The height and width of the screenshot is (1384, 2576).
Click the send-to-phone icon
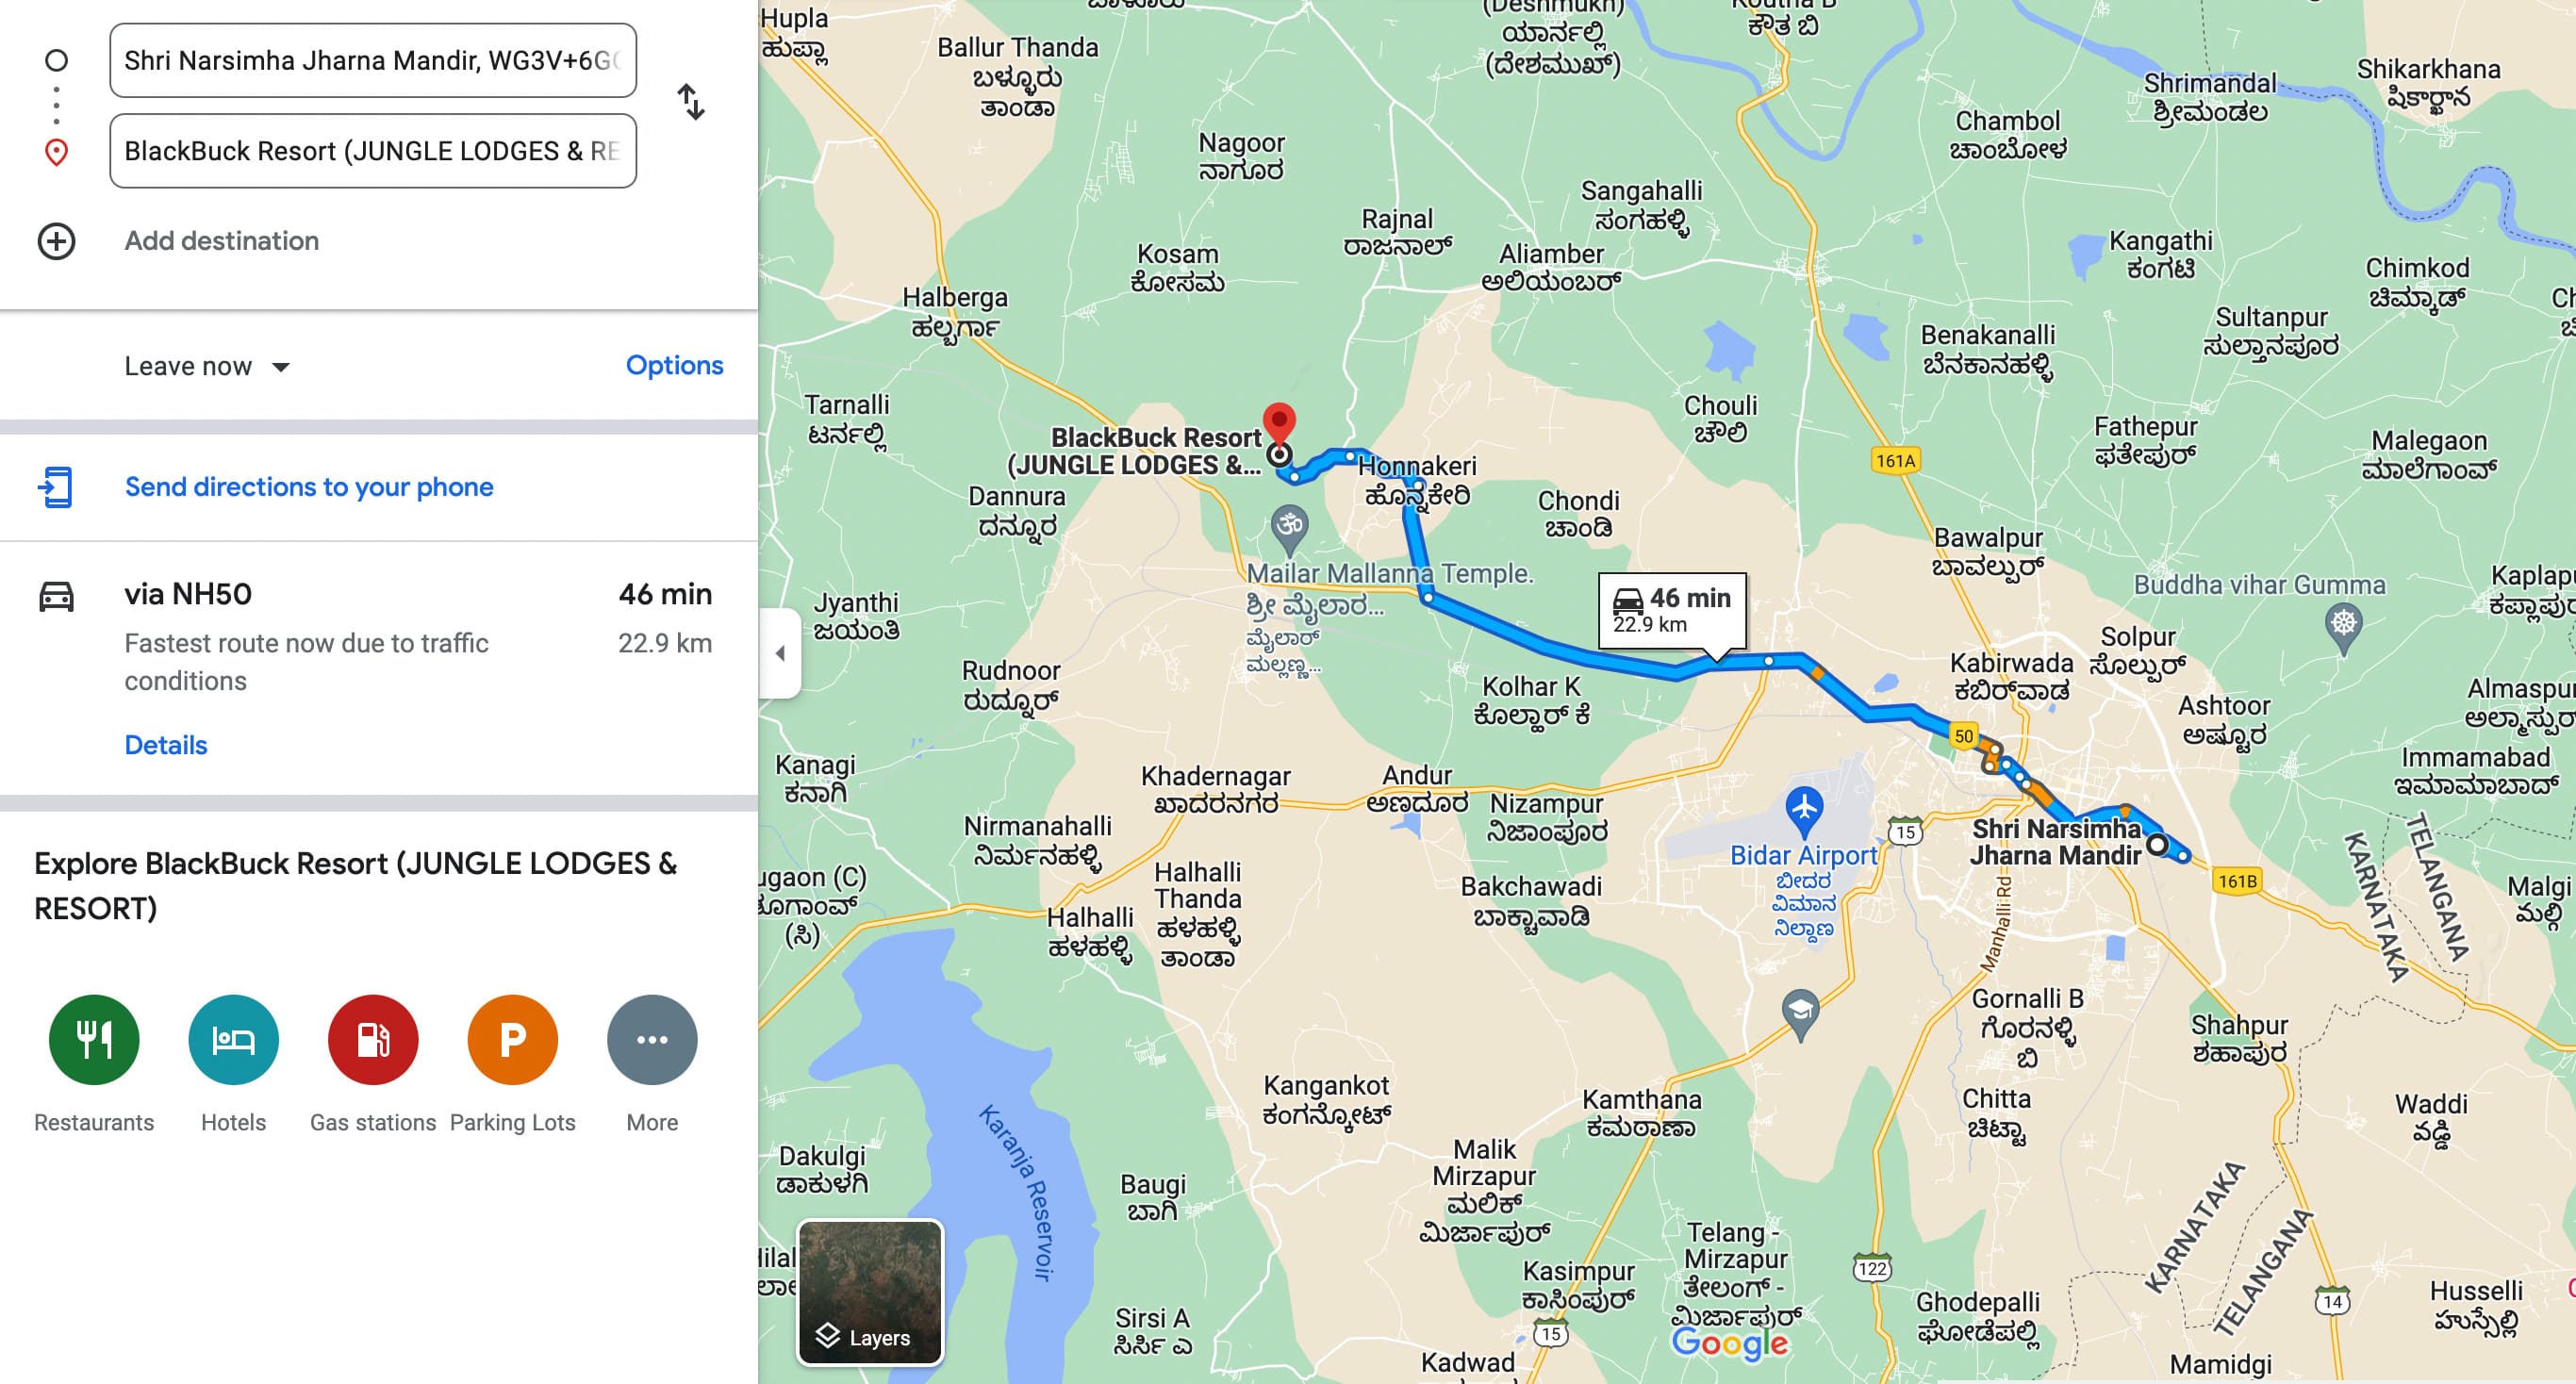pyautogui.click(x=55, y=487)
